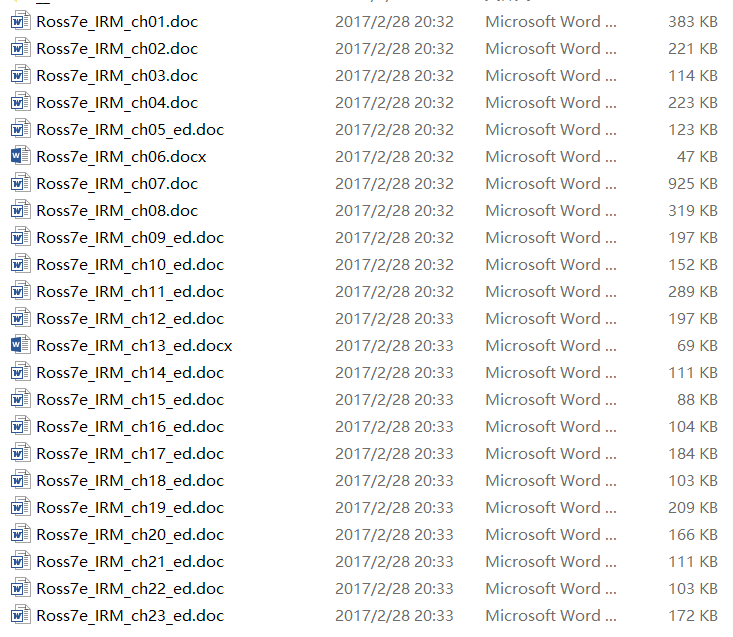This screenshot has height=637, width=733.
Task: Click the file name Ross7e_IRM_ch11_ed.doc
Action: (130, 292)
